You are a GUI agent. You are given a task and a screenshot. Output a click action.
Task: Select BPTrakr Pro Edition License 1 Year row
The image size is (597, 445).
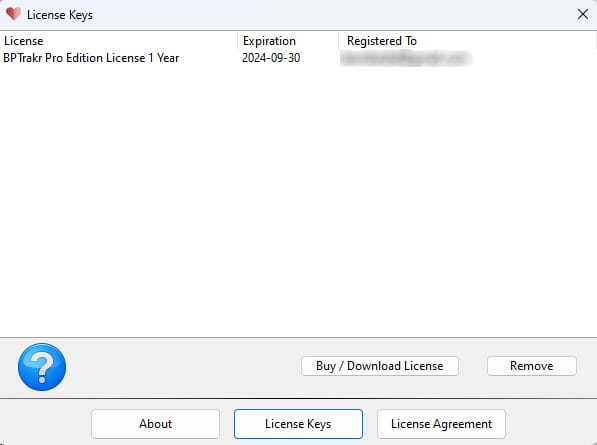tap(298, 58)
